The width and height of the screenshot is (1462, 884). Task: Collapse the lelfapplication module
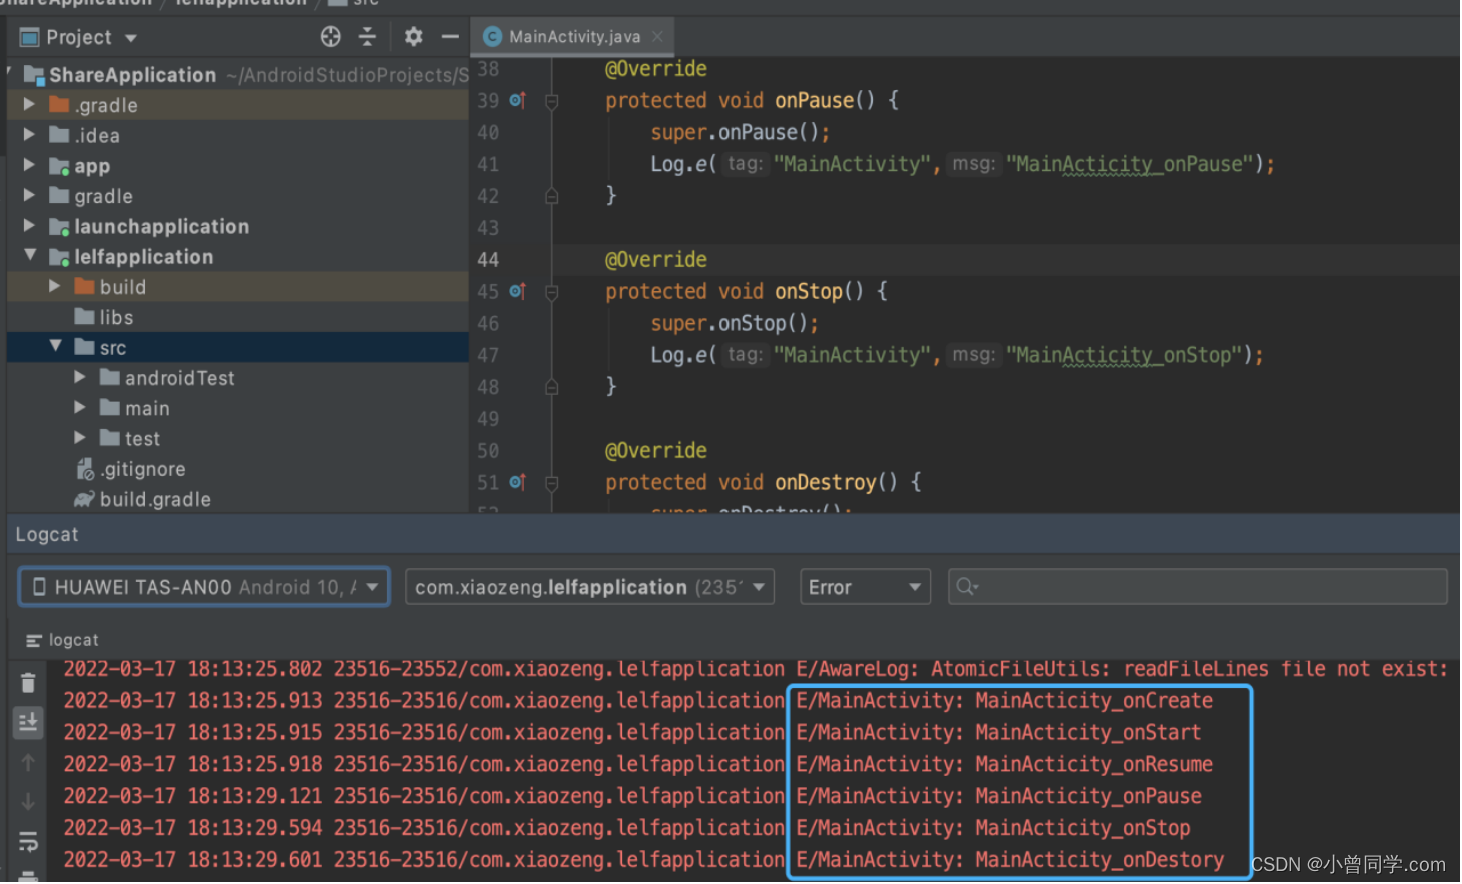point(30,256)
